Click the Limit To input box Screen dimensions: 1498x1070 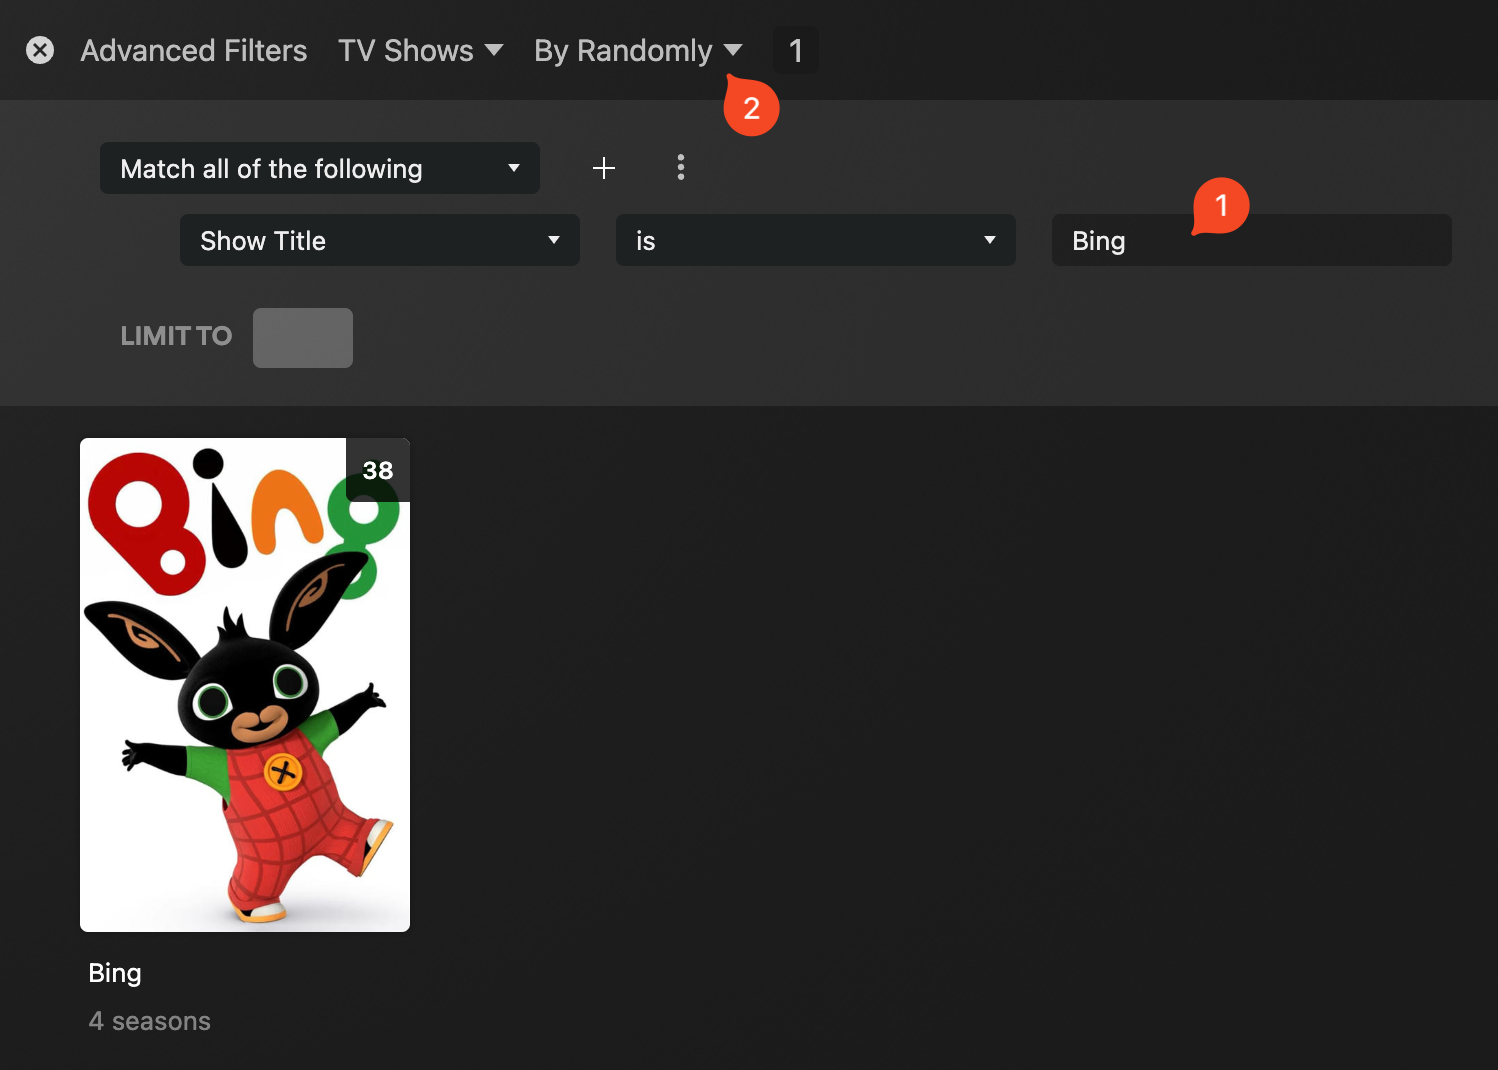303,338
